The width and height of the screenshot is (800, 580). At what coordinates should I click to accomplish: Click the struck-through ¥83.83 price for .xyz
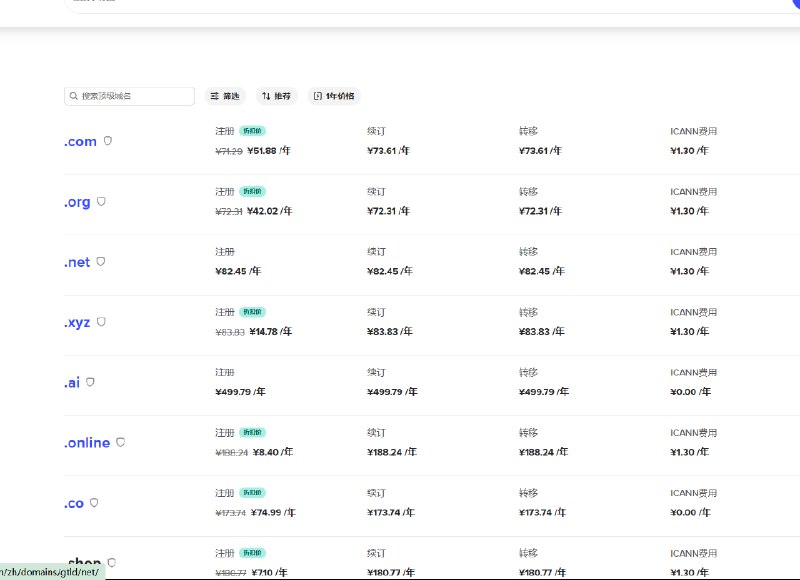(x=230, y=332)
